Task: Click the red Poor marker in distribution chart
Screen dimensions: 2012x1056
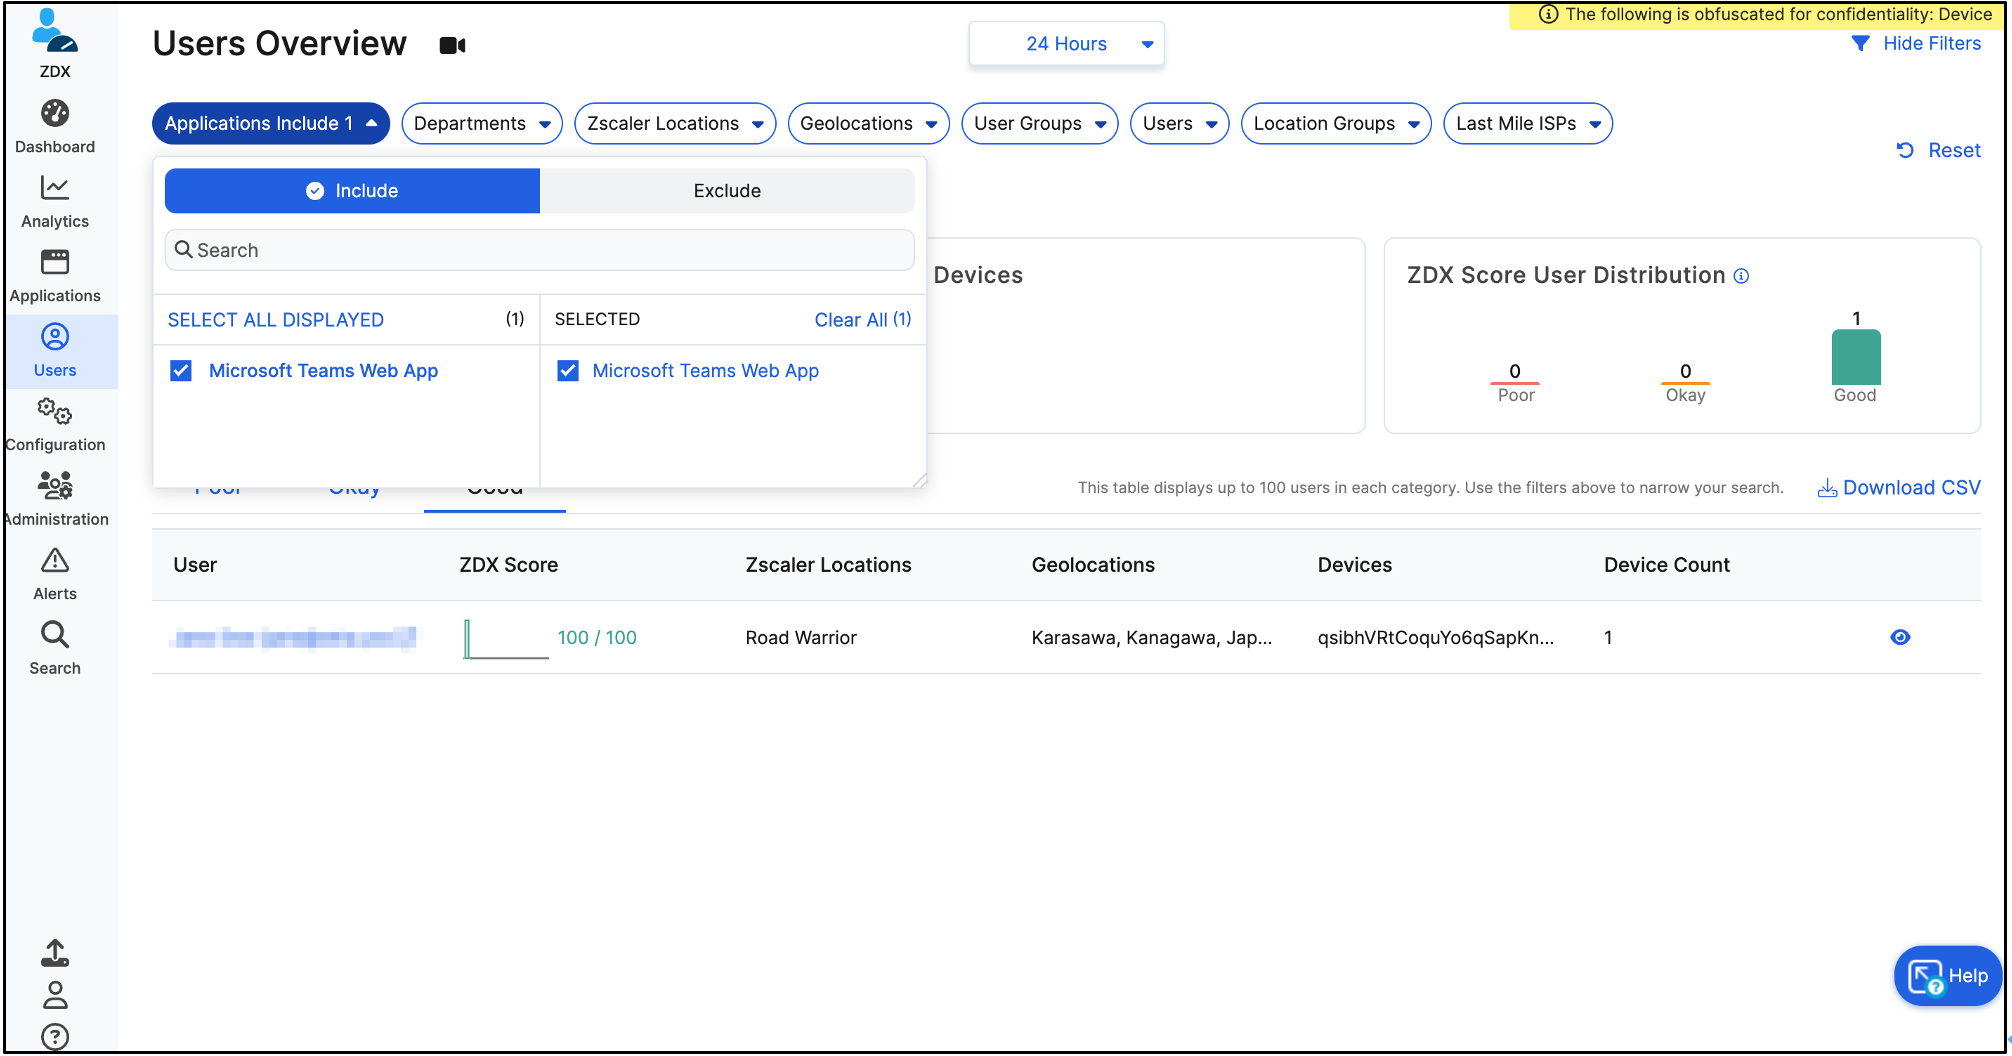Action: coord(1515,383)
